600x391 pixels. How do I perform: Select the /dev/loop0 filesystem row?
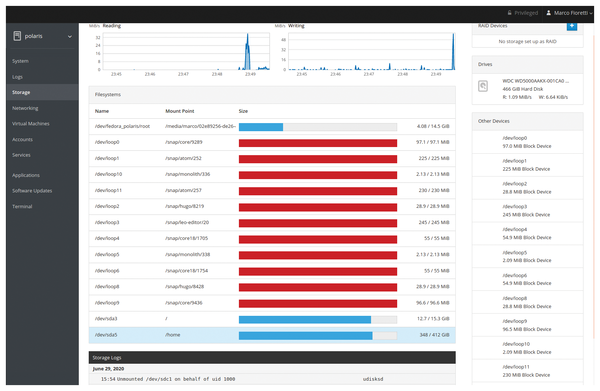(x=272, y=142)
